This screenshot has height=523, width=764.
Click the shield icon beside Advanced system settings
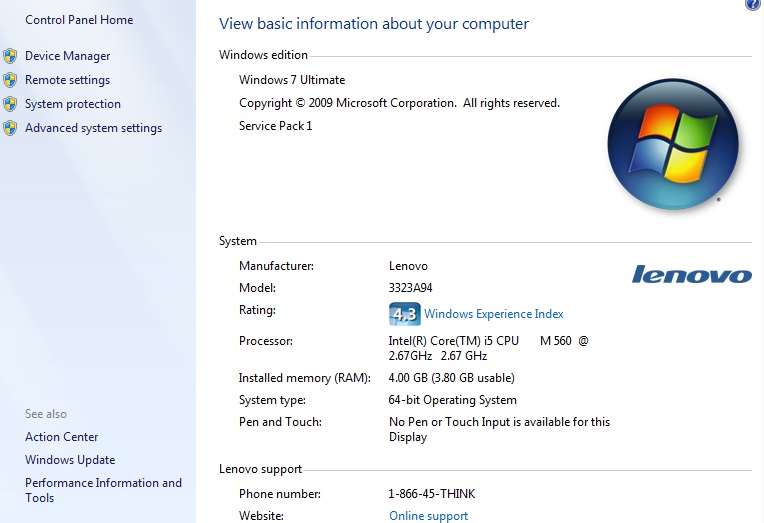point(10,128)
